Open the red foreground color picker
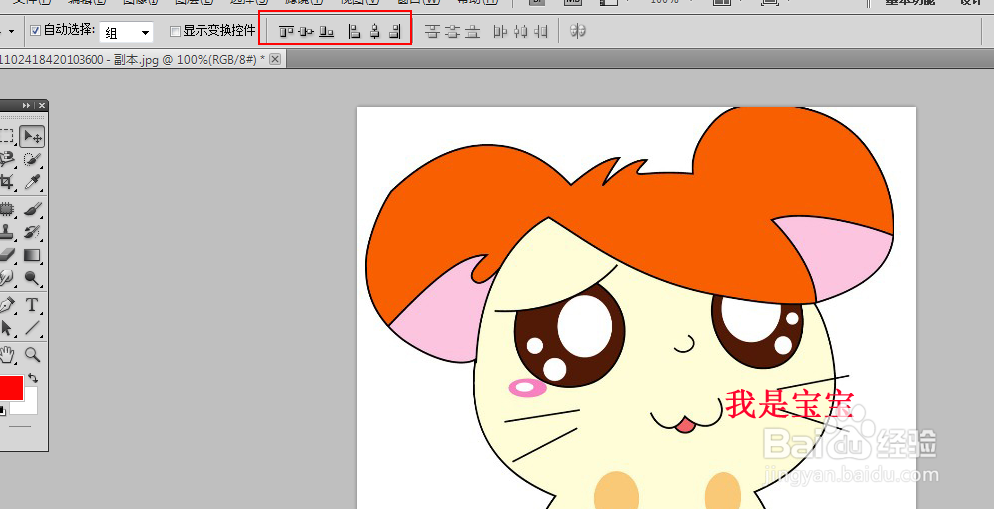Screen dimensions: 994x509 tap(10, 387)
